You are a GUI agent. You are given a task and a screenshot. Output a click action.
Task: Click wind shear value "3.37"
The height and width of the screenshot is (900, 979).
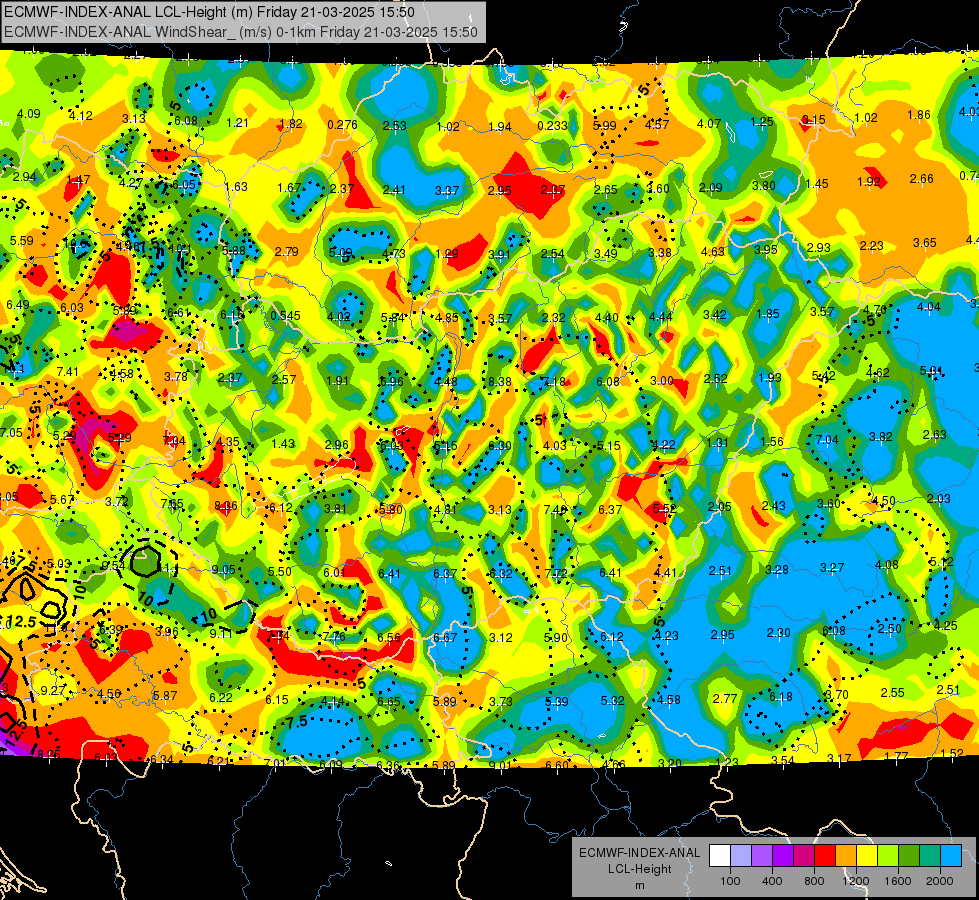447,190
